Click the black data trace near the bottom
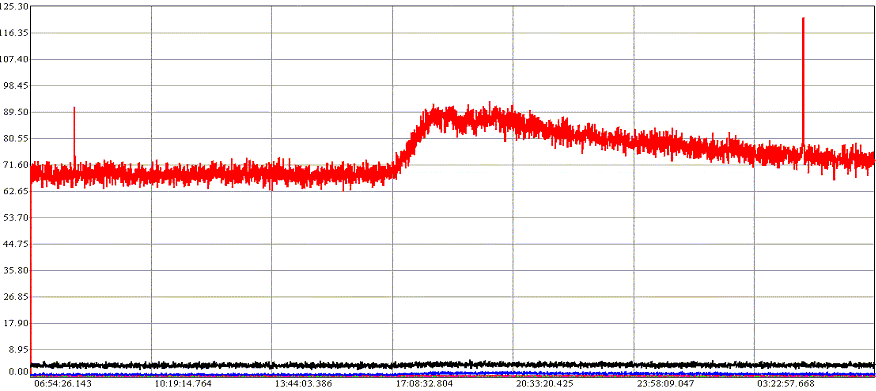This screenshot has height=391, width=876. point(447,365)
